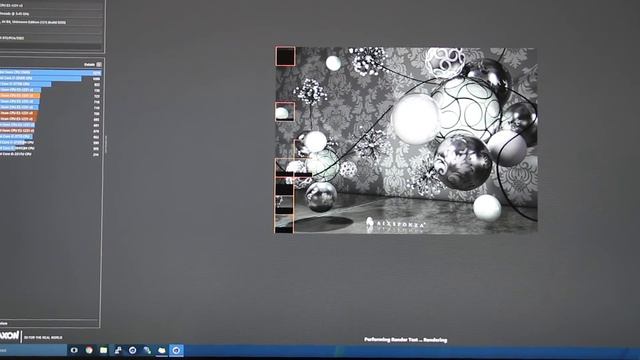Open Task View from the taskbar
The width and height of the screenshot is (640, 360).
(74, 350)
